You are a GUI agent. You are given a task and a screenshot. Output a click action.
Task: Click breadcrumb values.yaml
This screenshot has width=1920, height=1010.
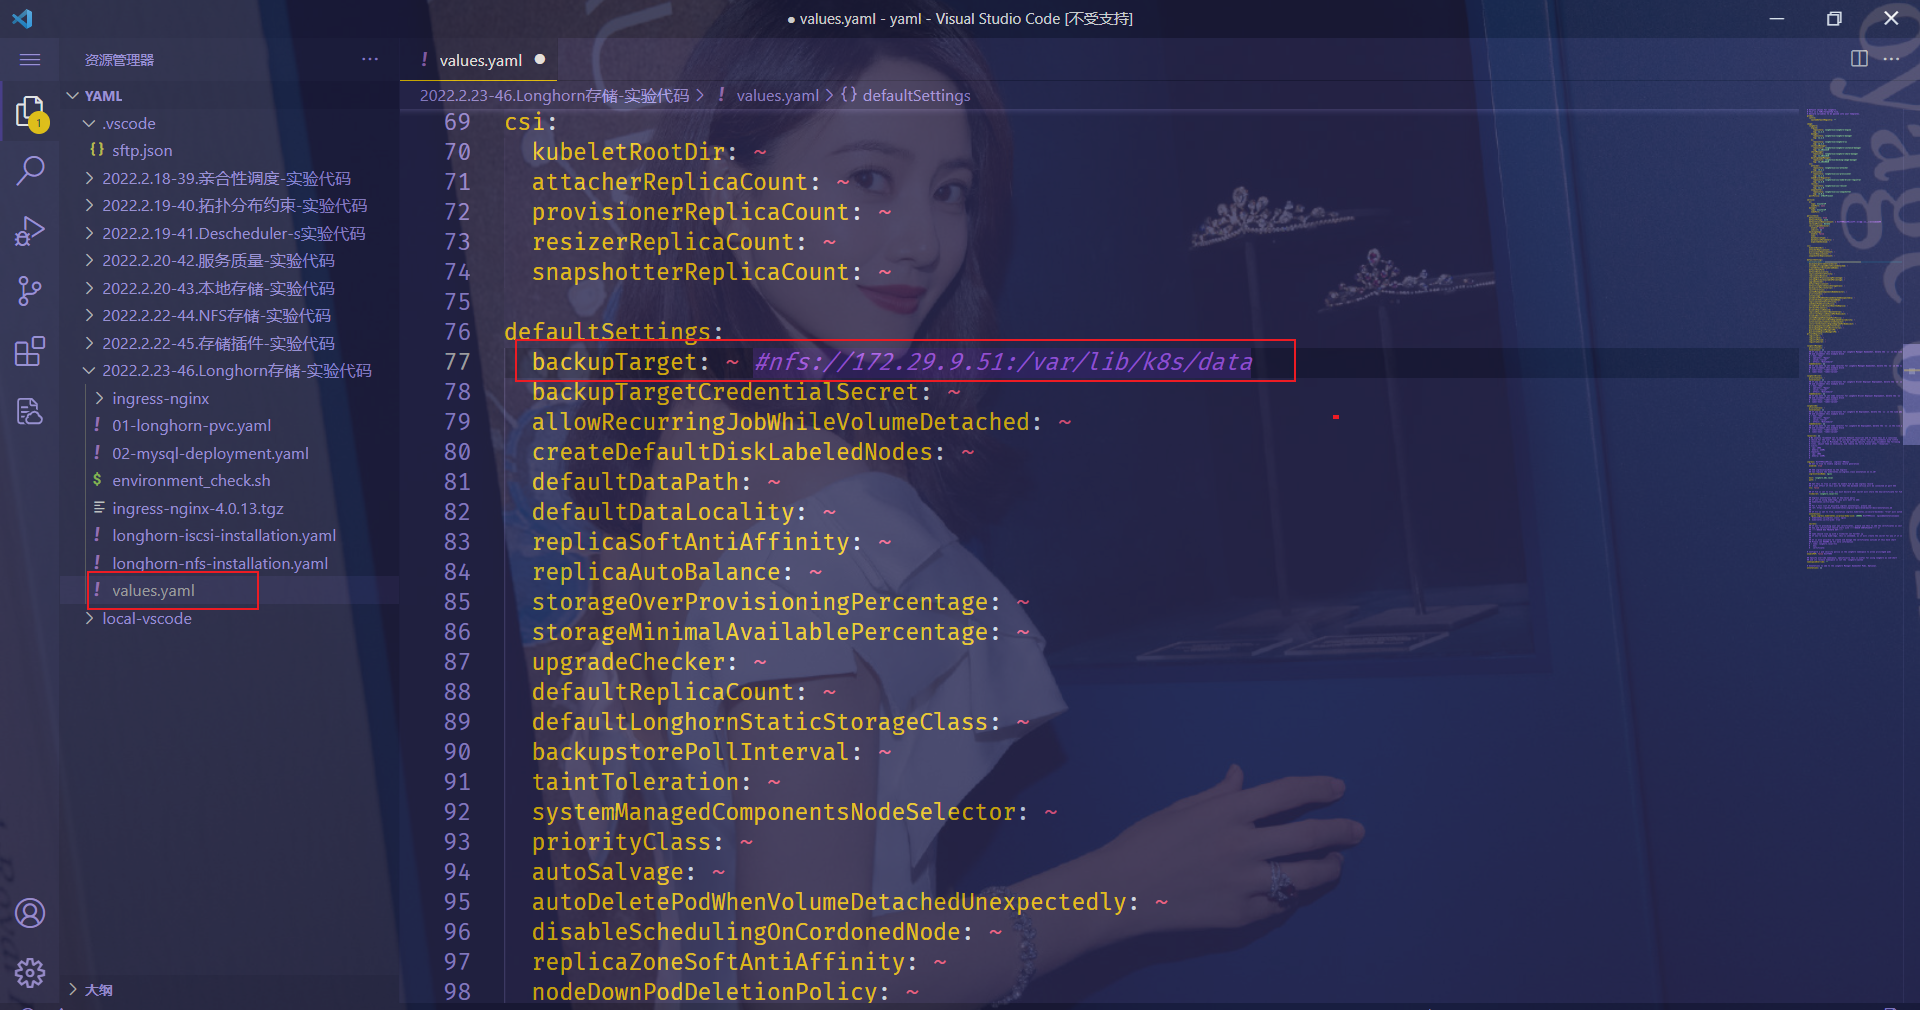(777, 95)
